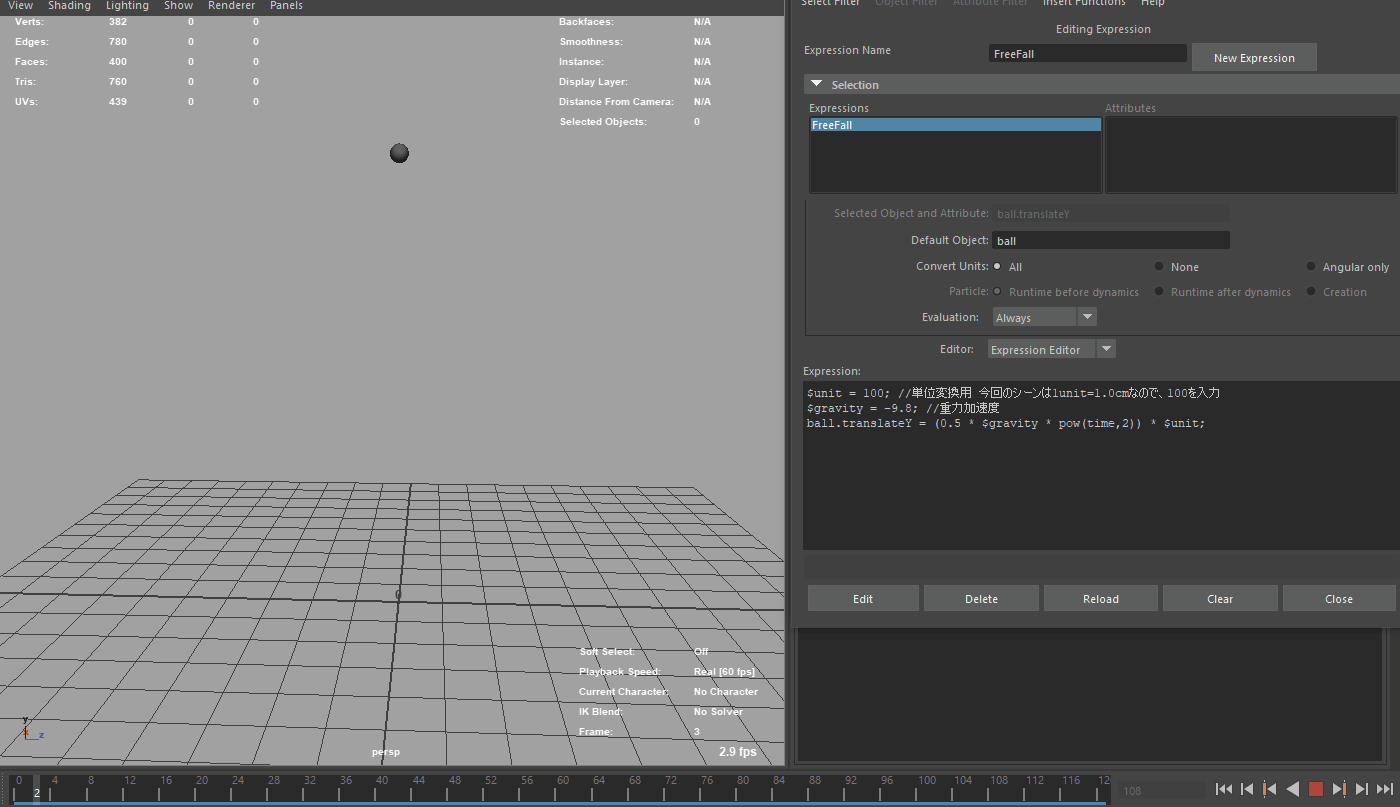Click the Delete button
This screenshot has height=807, width=1400.
click(981, 598)
